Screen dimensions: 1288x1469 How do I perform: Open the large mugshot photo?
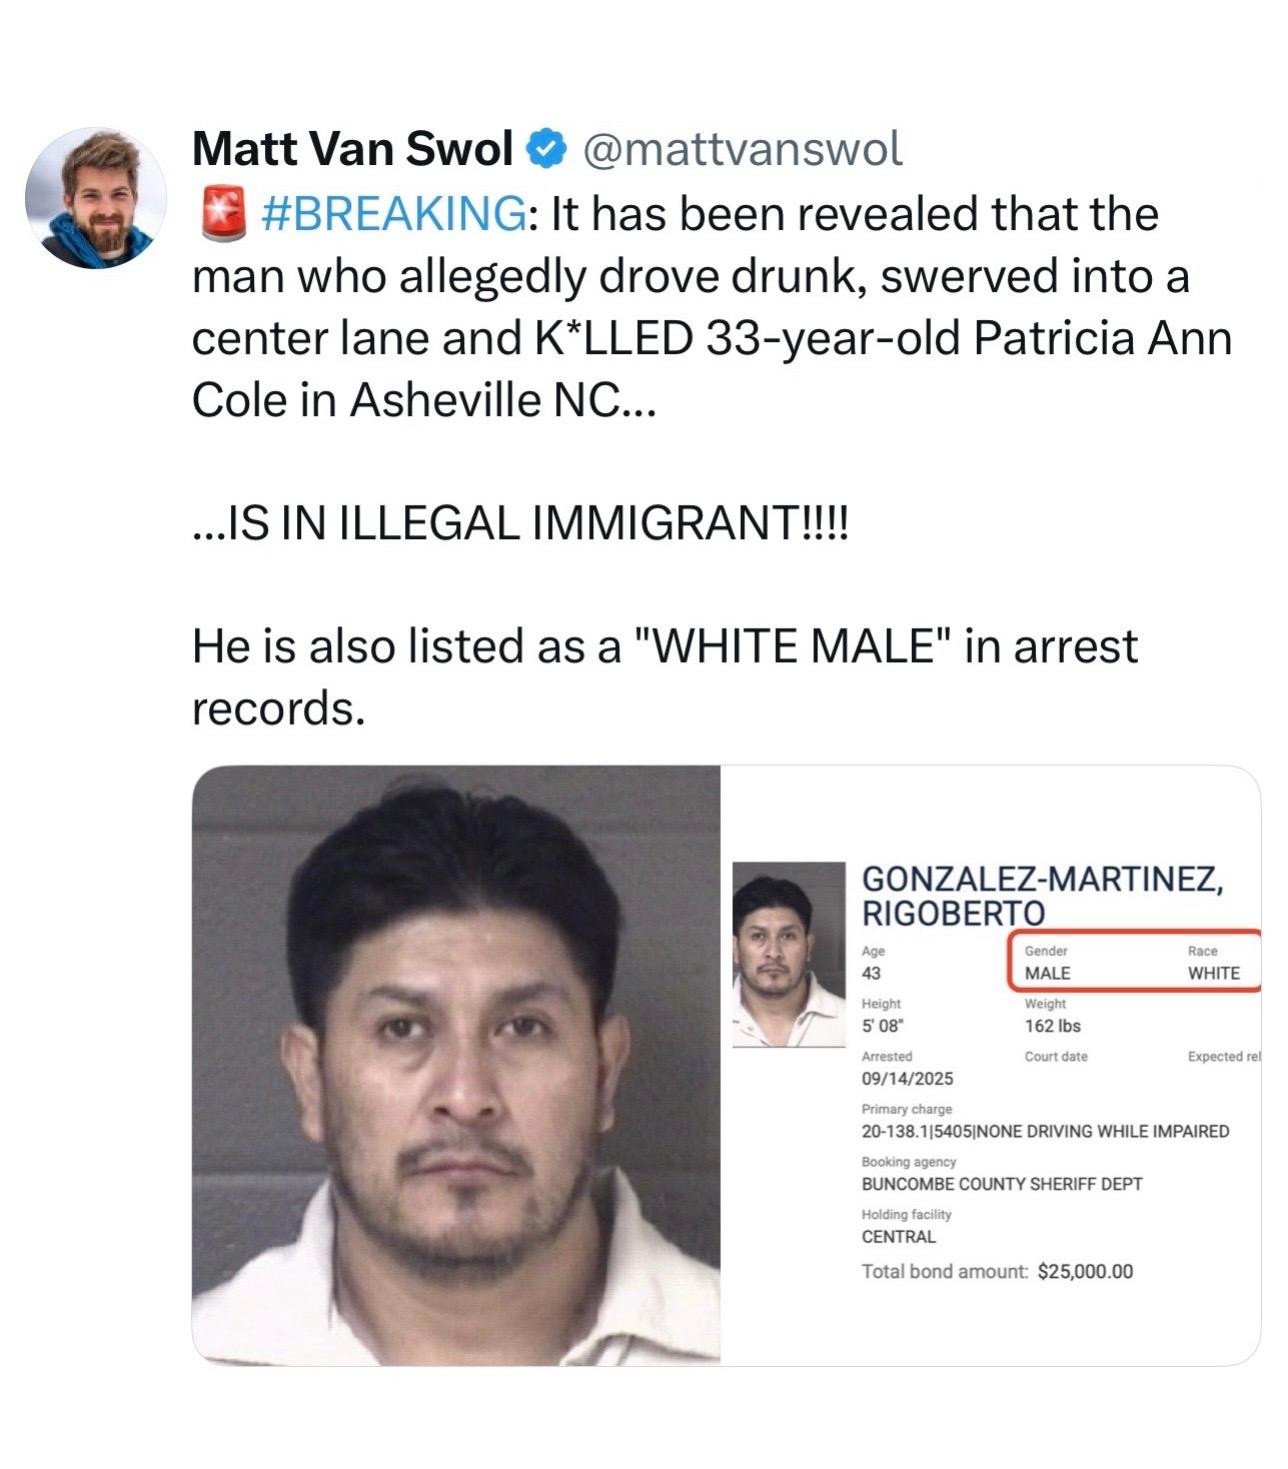tap(456, 1065)
